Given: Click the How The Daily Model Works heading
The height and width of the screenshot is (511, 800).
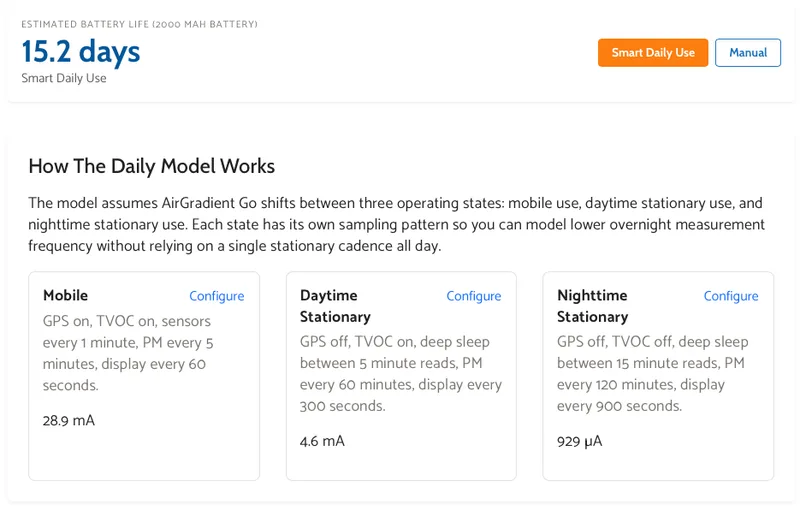Looking at the screenshot, I should [151, 166].
